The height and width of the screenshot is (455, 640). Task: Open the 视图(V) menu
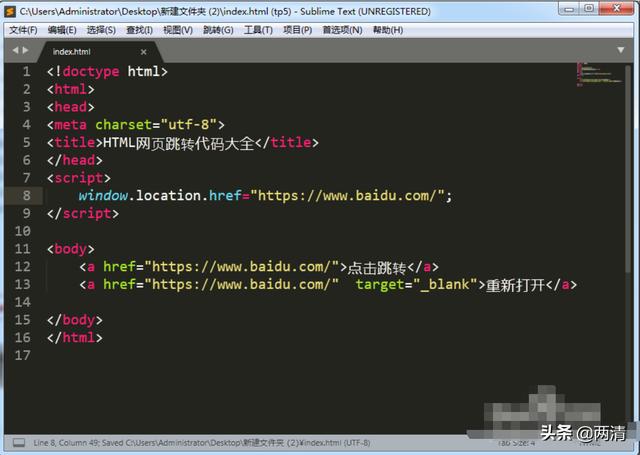tap(178, 30)
